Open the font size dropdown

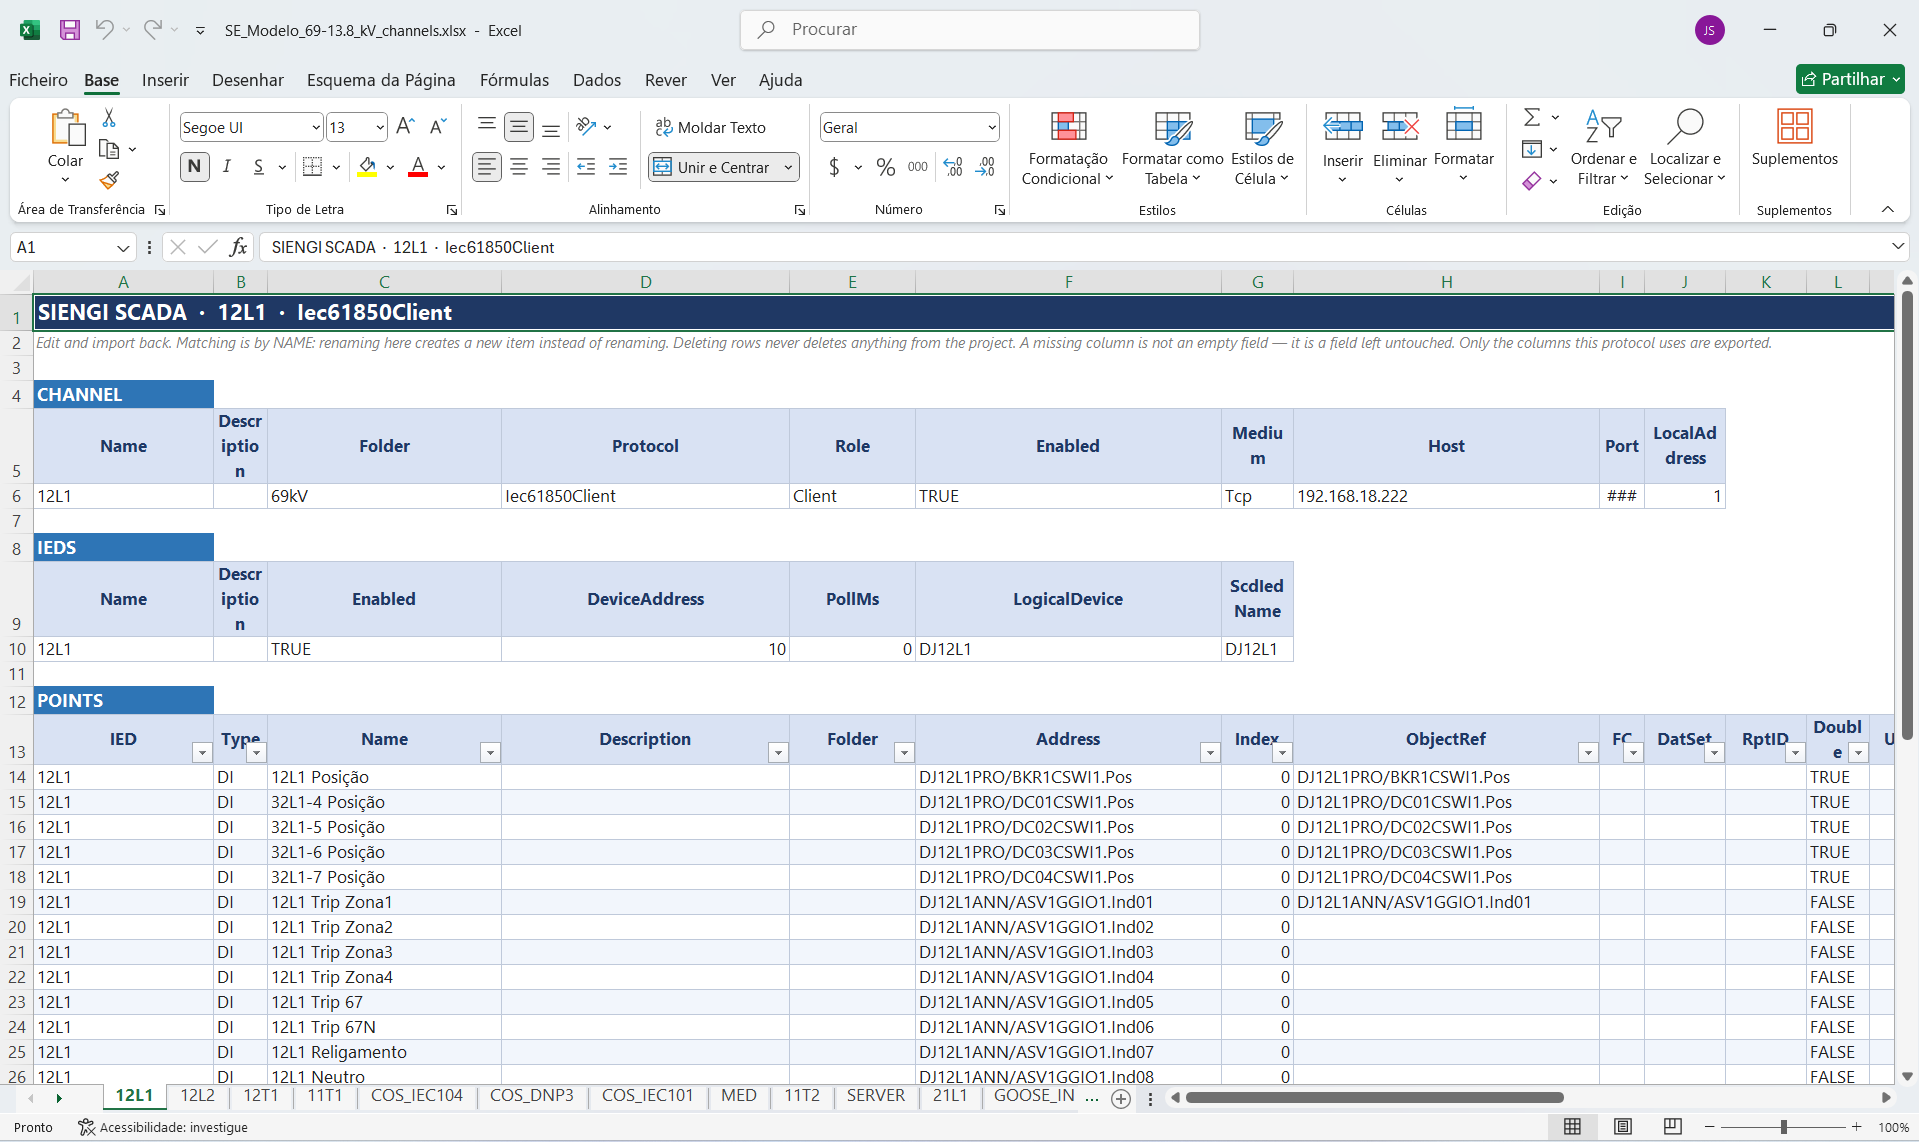(380, 127)
